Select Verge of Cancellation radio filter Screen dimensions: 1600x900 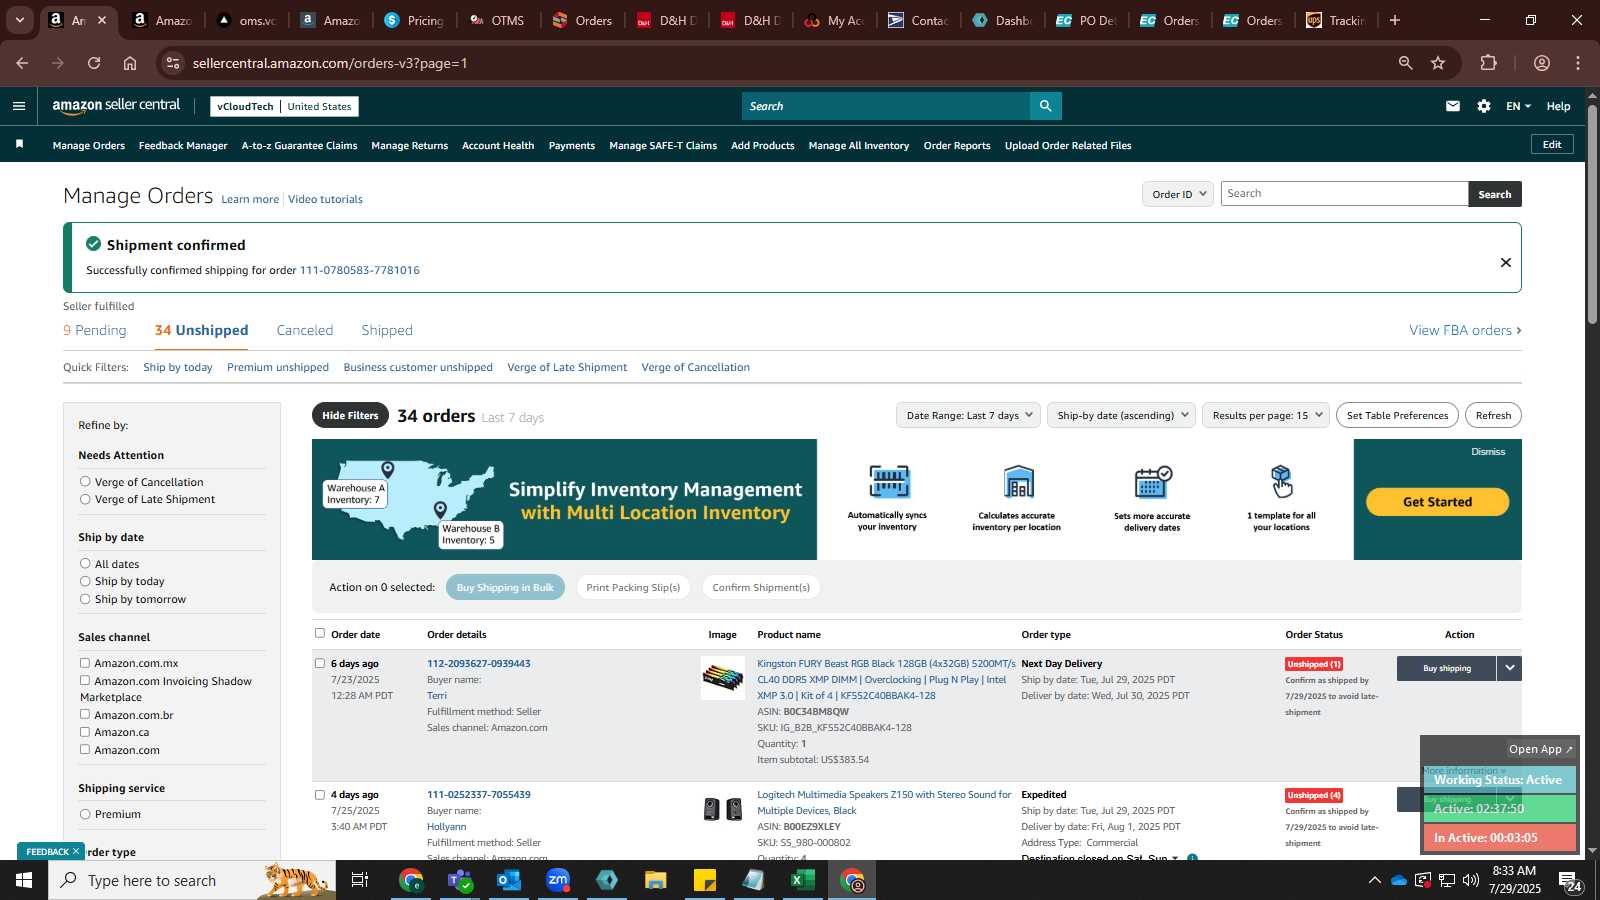(85, 481)
